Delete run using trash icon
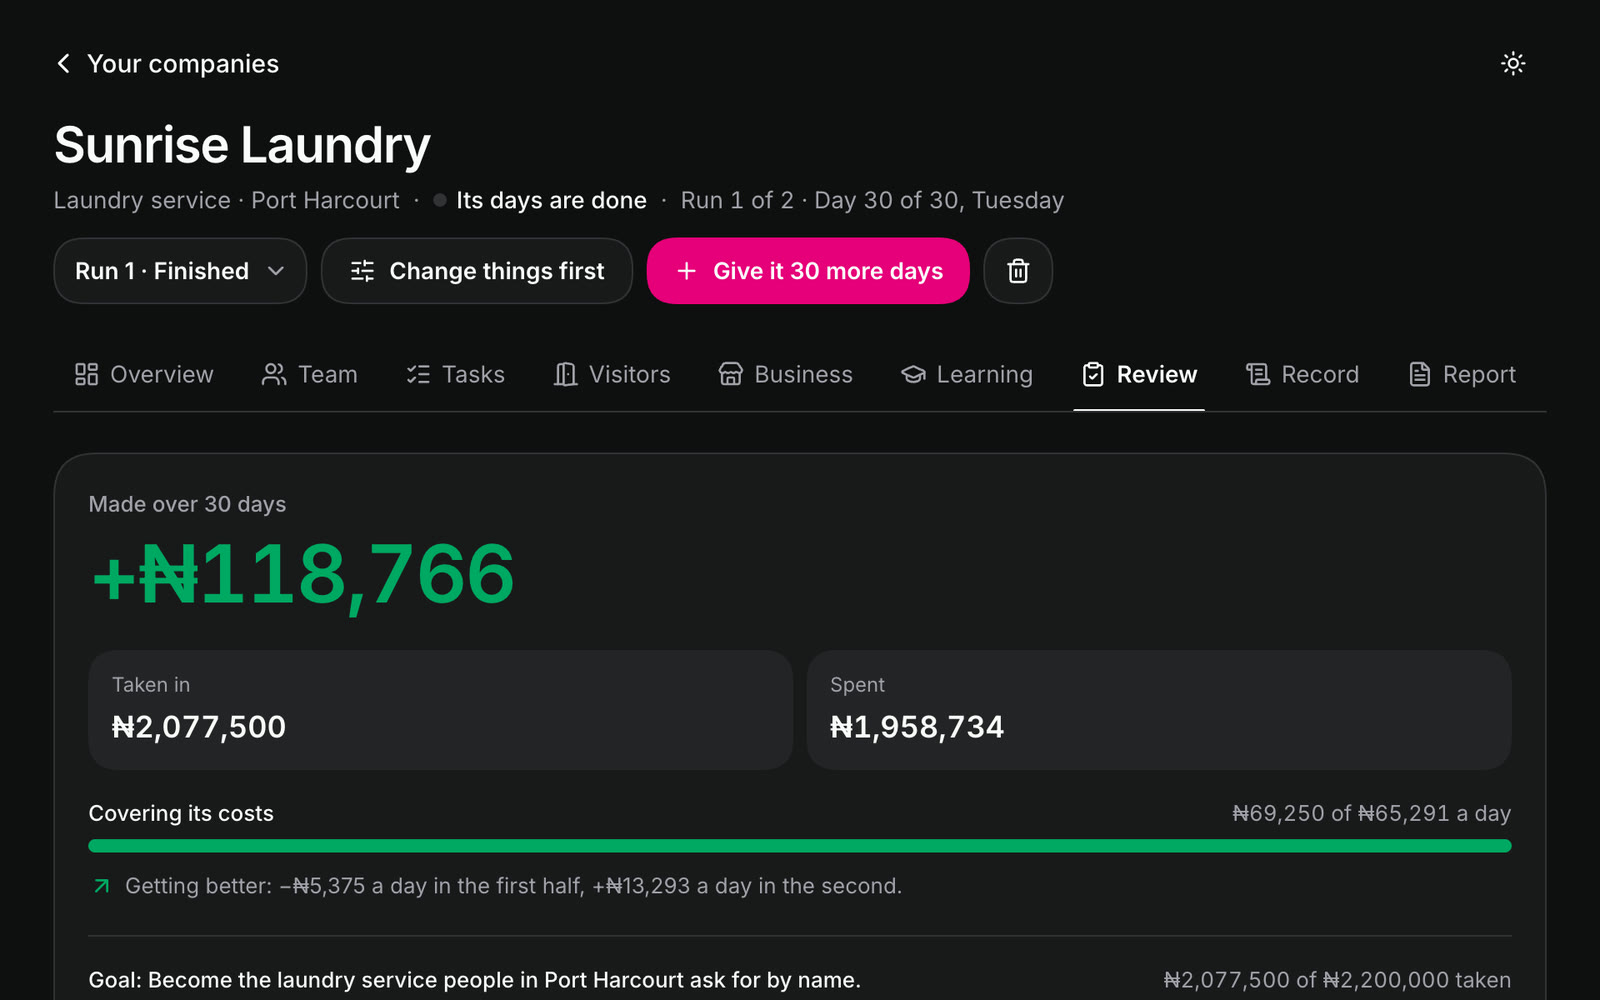The image size is (1600, 1000). [1018, 271]
